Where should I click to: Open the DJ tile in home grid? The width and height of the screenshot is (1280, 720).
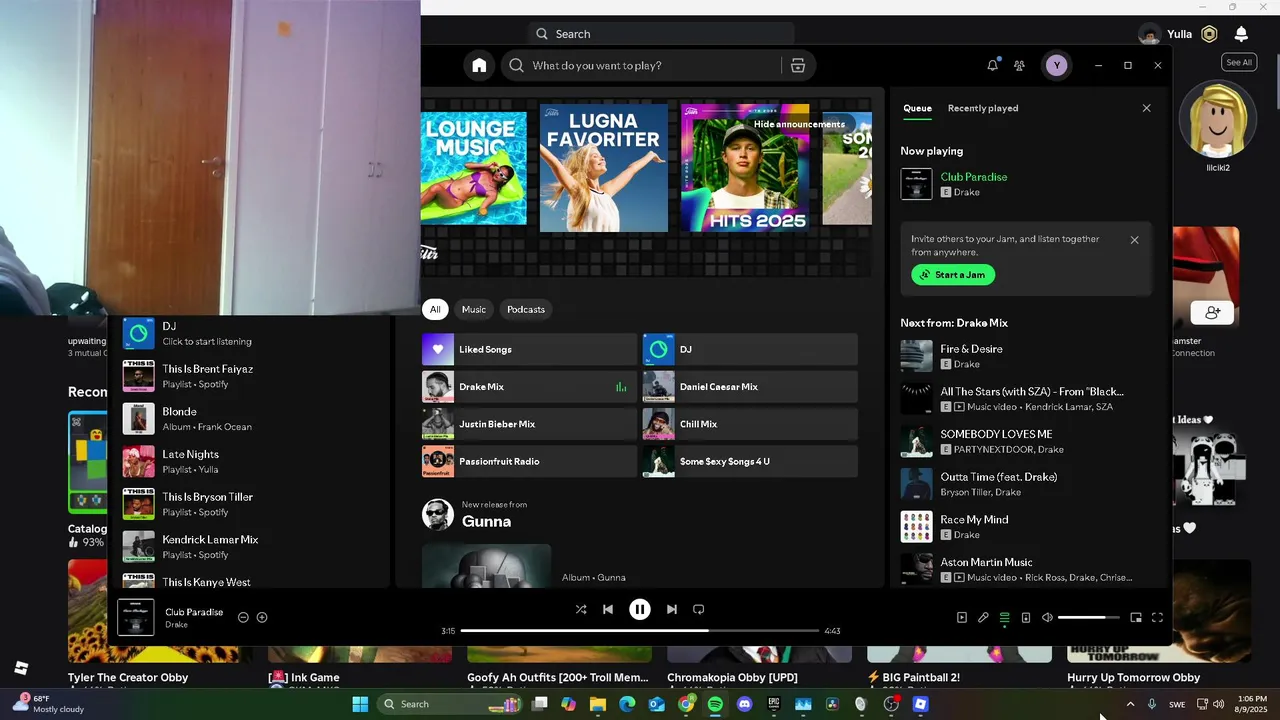[750, 349]
